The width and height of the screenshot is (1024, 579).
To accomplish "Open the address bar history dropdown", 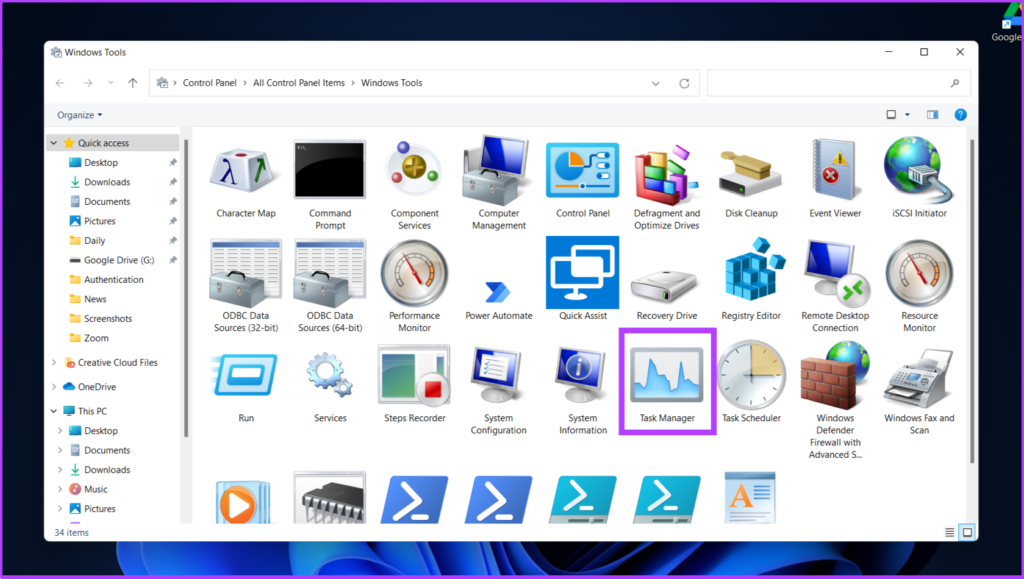I will pos(655,83).
